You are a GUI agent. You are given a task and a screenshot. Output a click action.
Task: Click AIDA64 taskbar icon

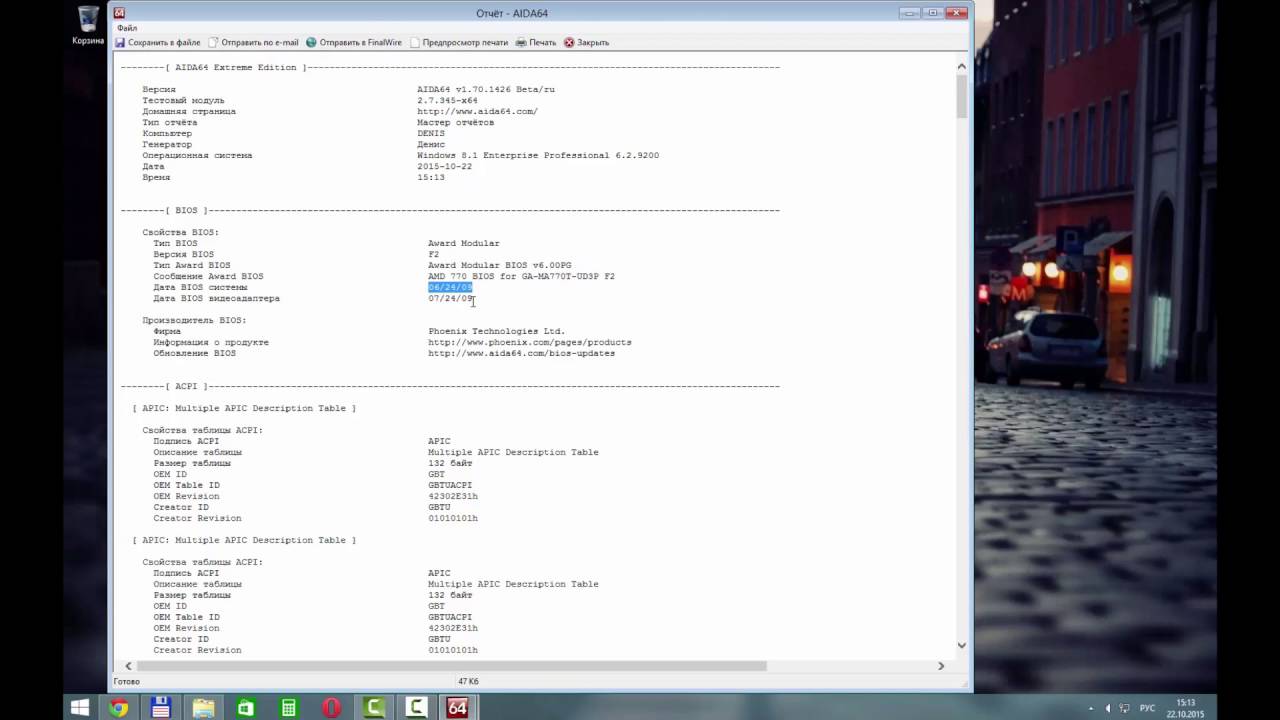click(x=458, y=708)
